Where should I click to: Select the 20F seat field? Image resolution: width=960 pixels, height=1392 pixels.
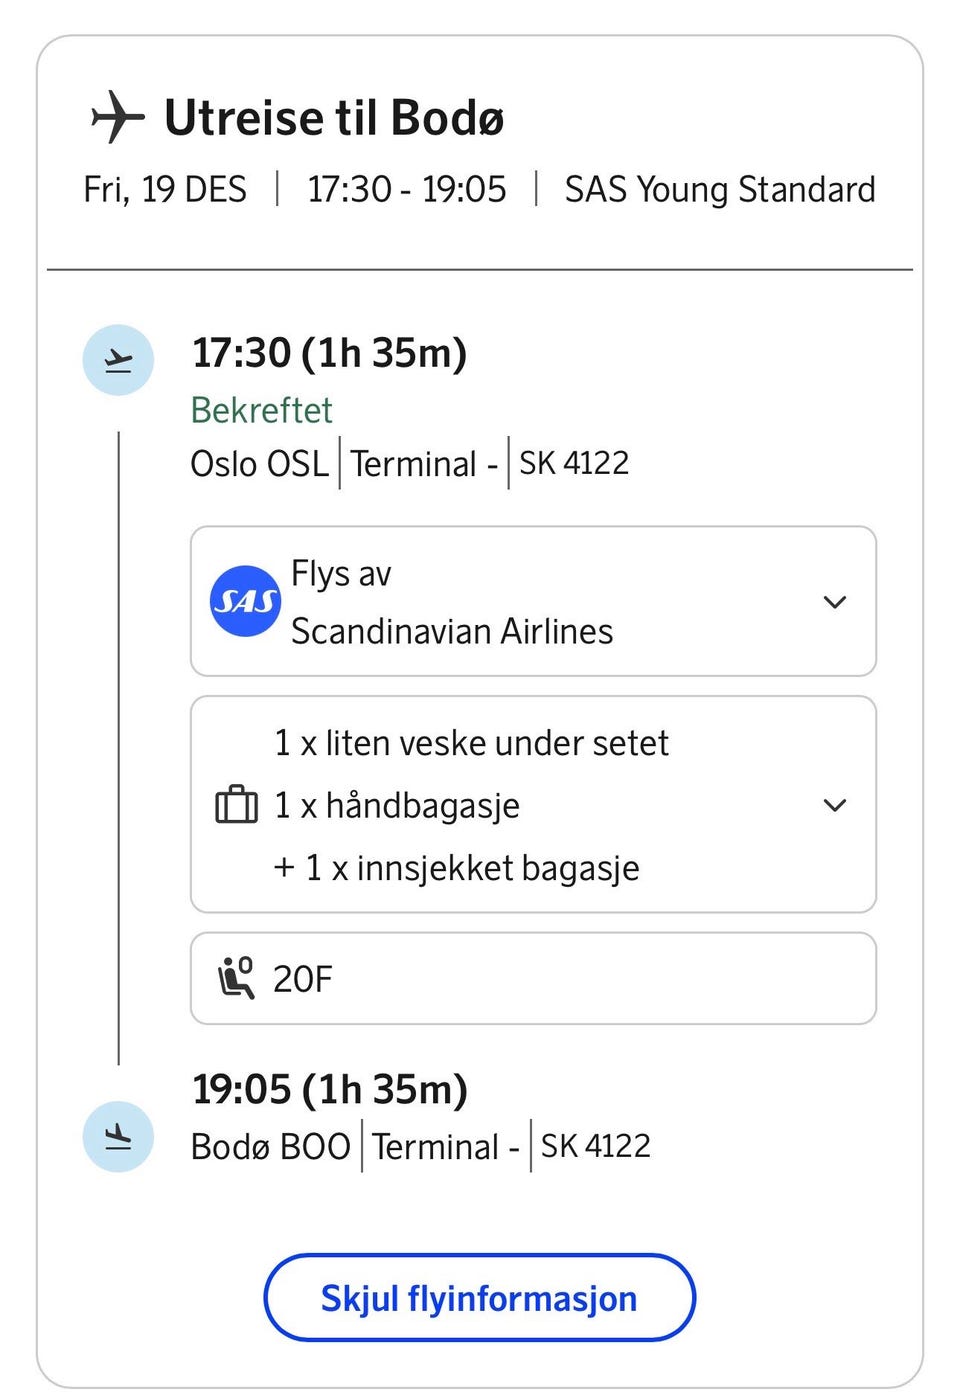pos(533,978)
